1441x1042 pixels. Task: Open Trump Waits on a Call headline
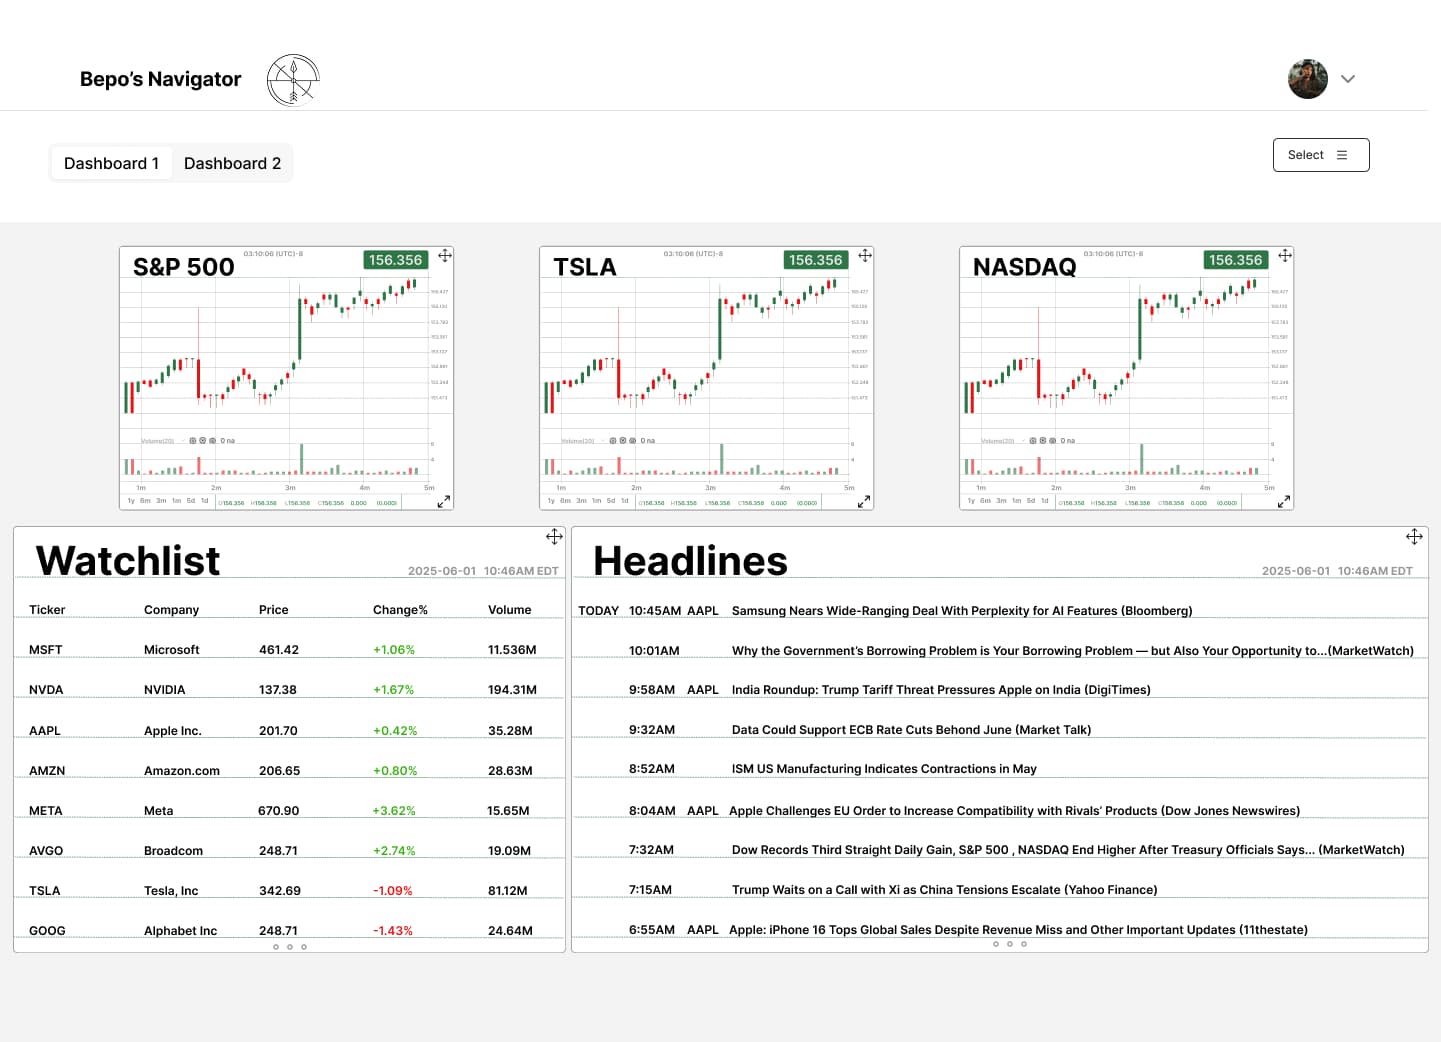pyautogui.click(x=944, y=890)
